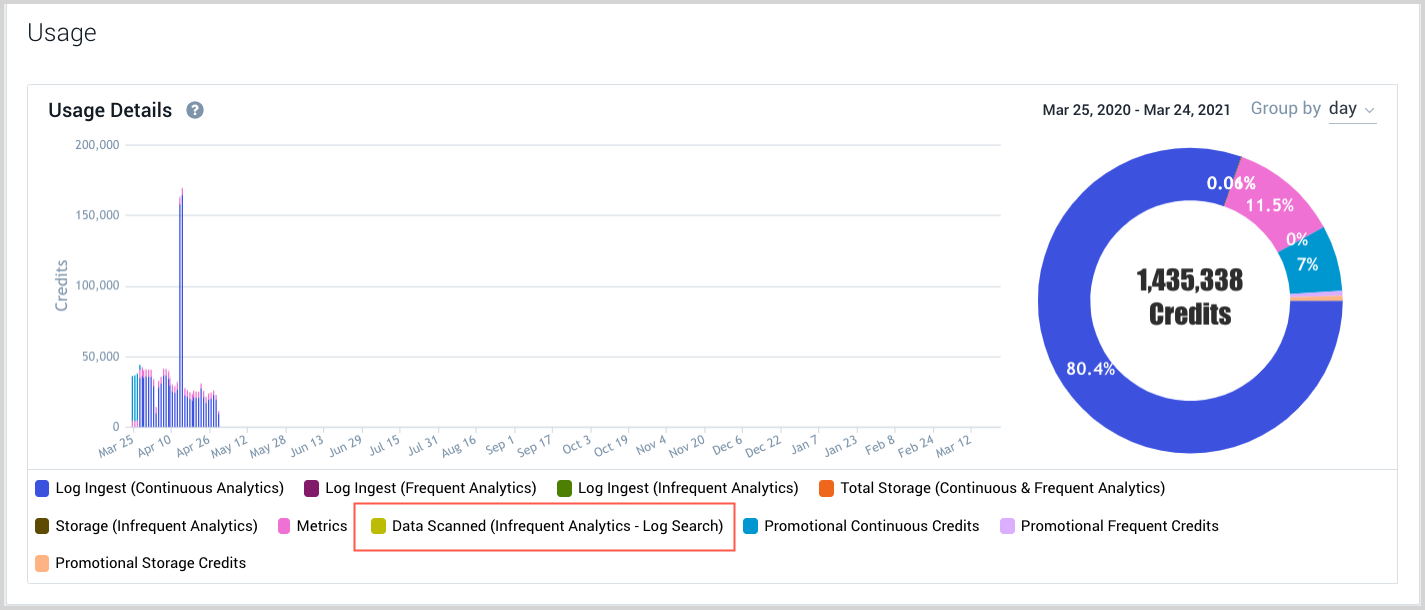Click the Metrics legend swatch

[285, 525]
